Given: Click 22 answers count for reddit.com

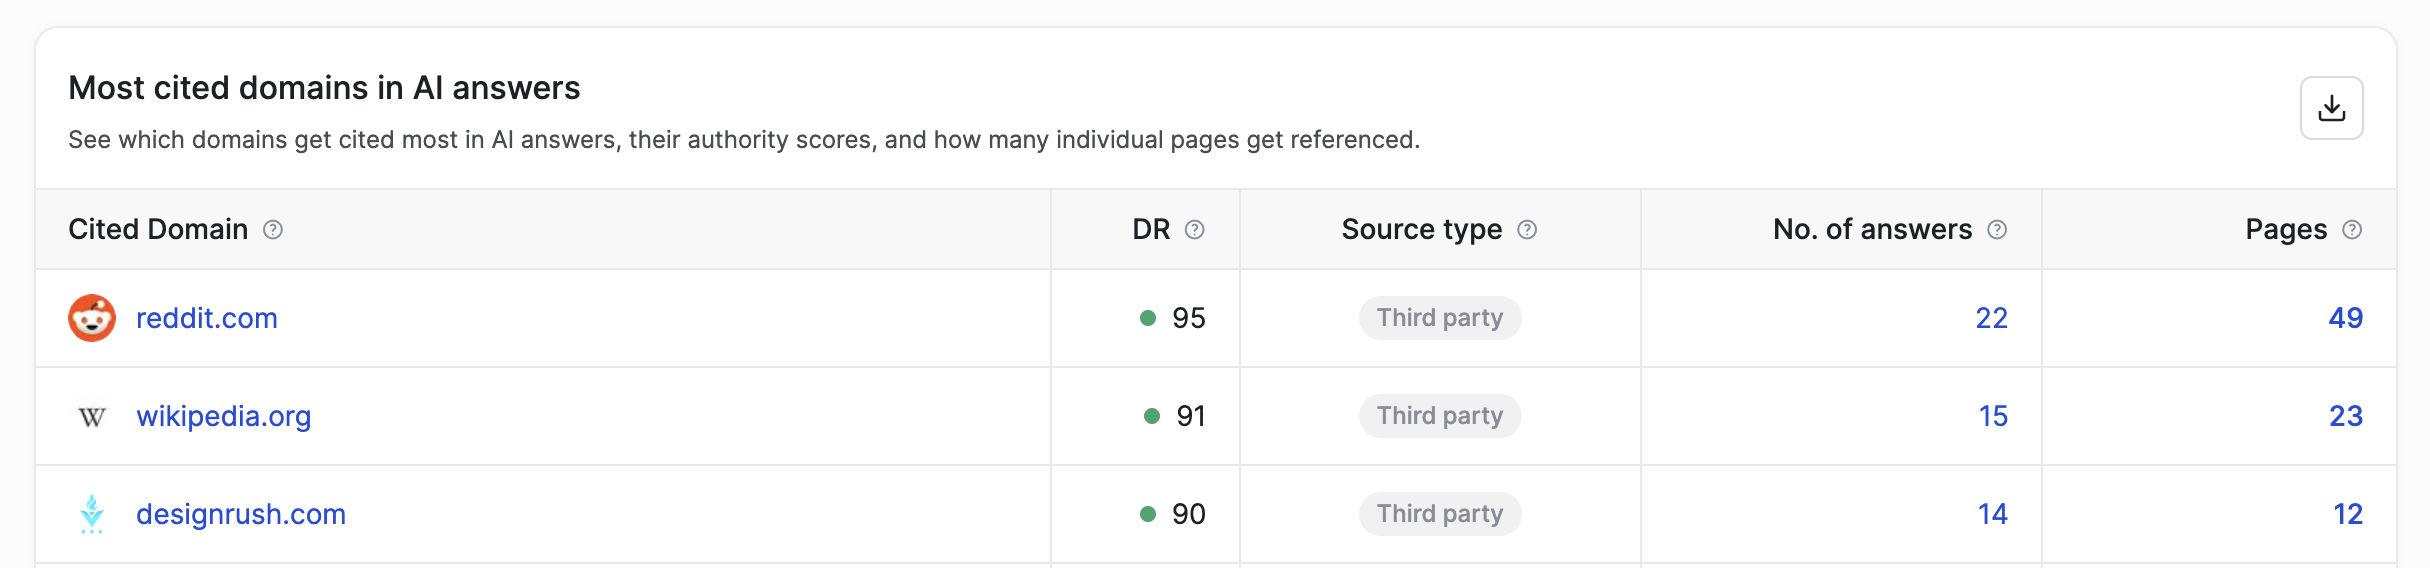Looking at the screenshot, I should pyautogui.click(x=1992, y=318).
